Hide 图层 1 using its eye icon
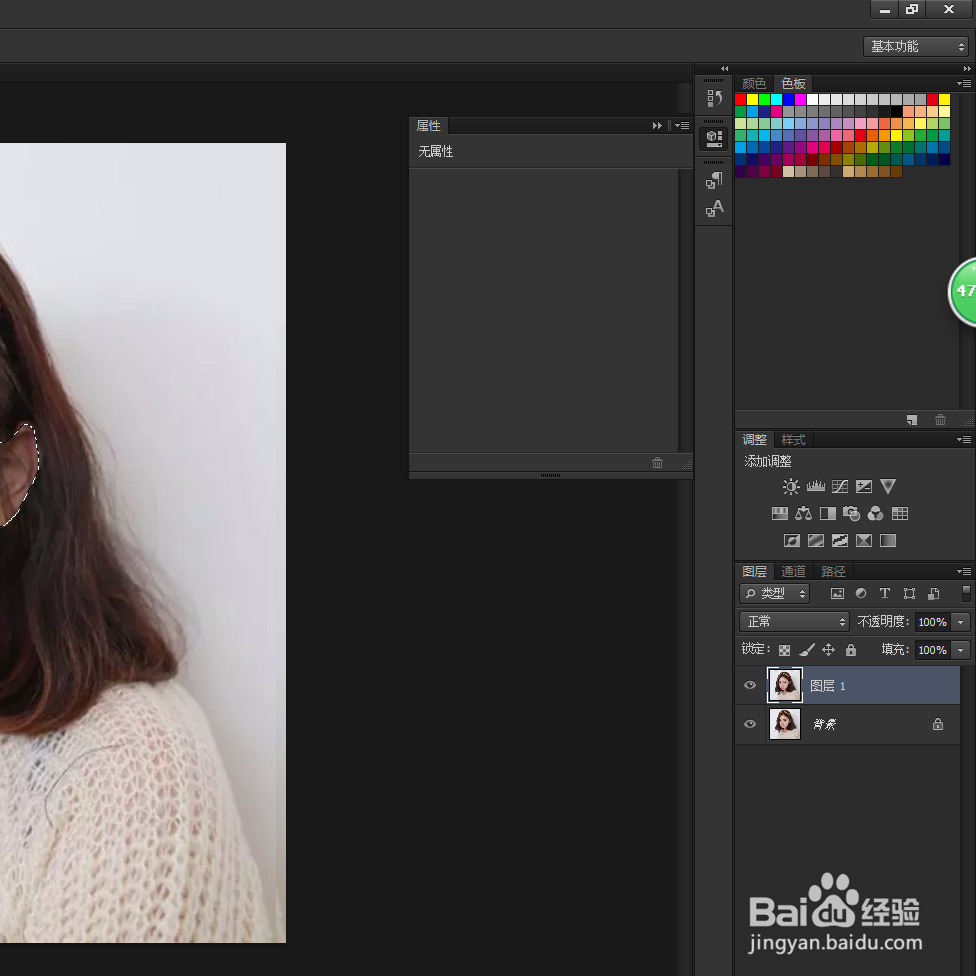Screen dimensions: 976x976 pyautogui.click(x=750, y=685)
